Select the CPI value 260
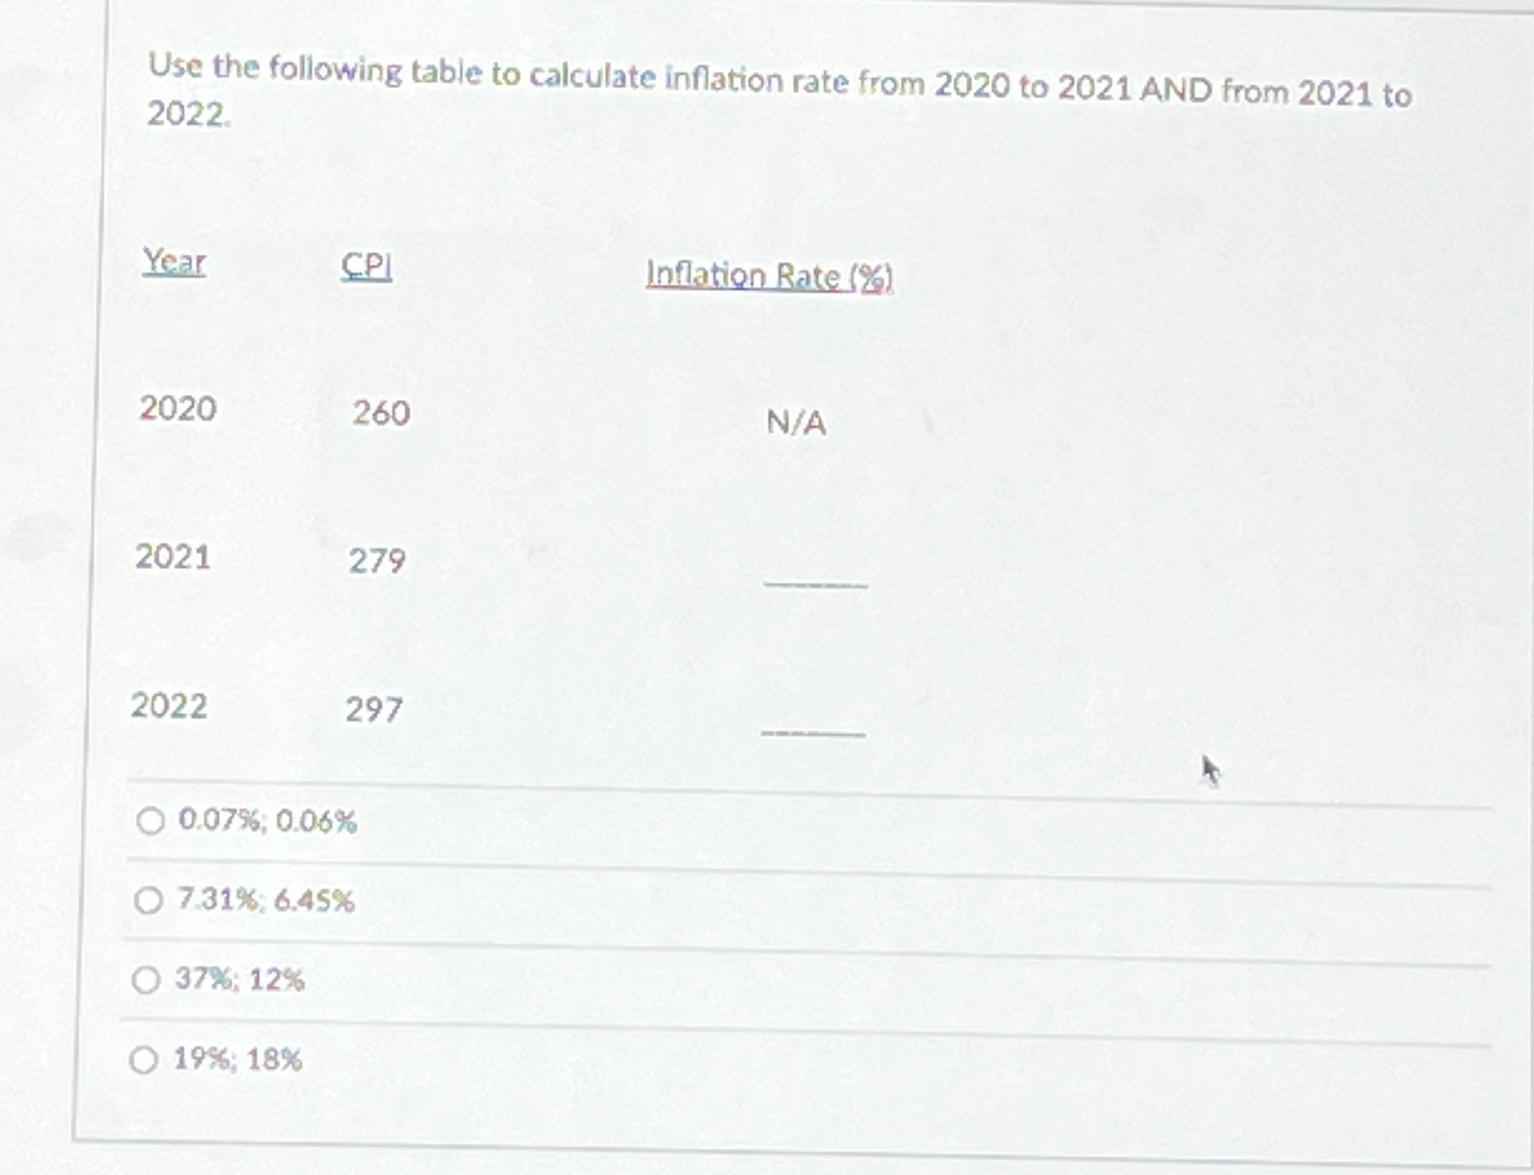 pos(378,413)
